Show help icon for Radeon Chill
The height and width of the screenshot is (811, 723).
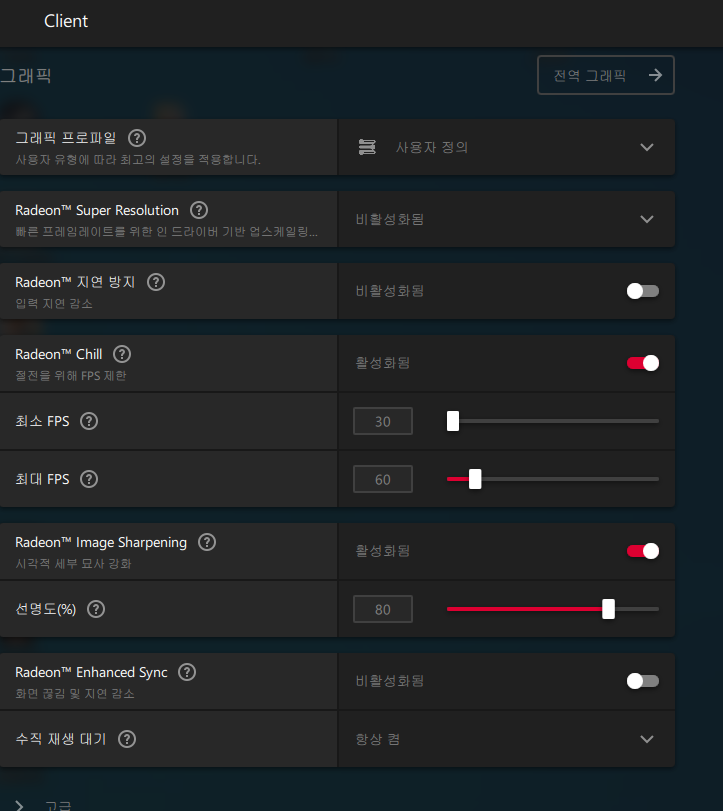tap(122, 354)
